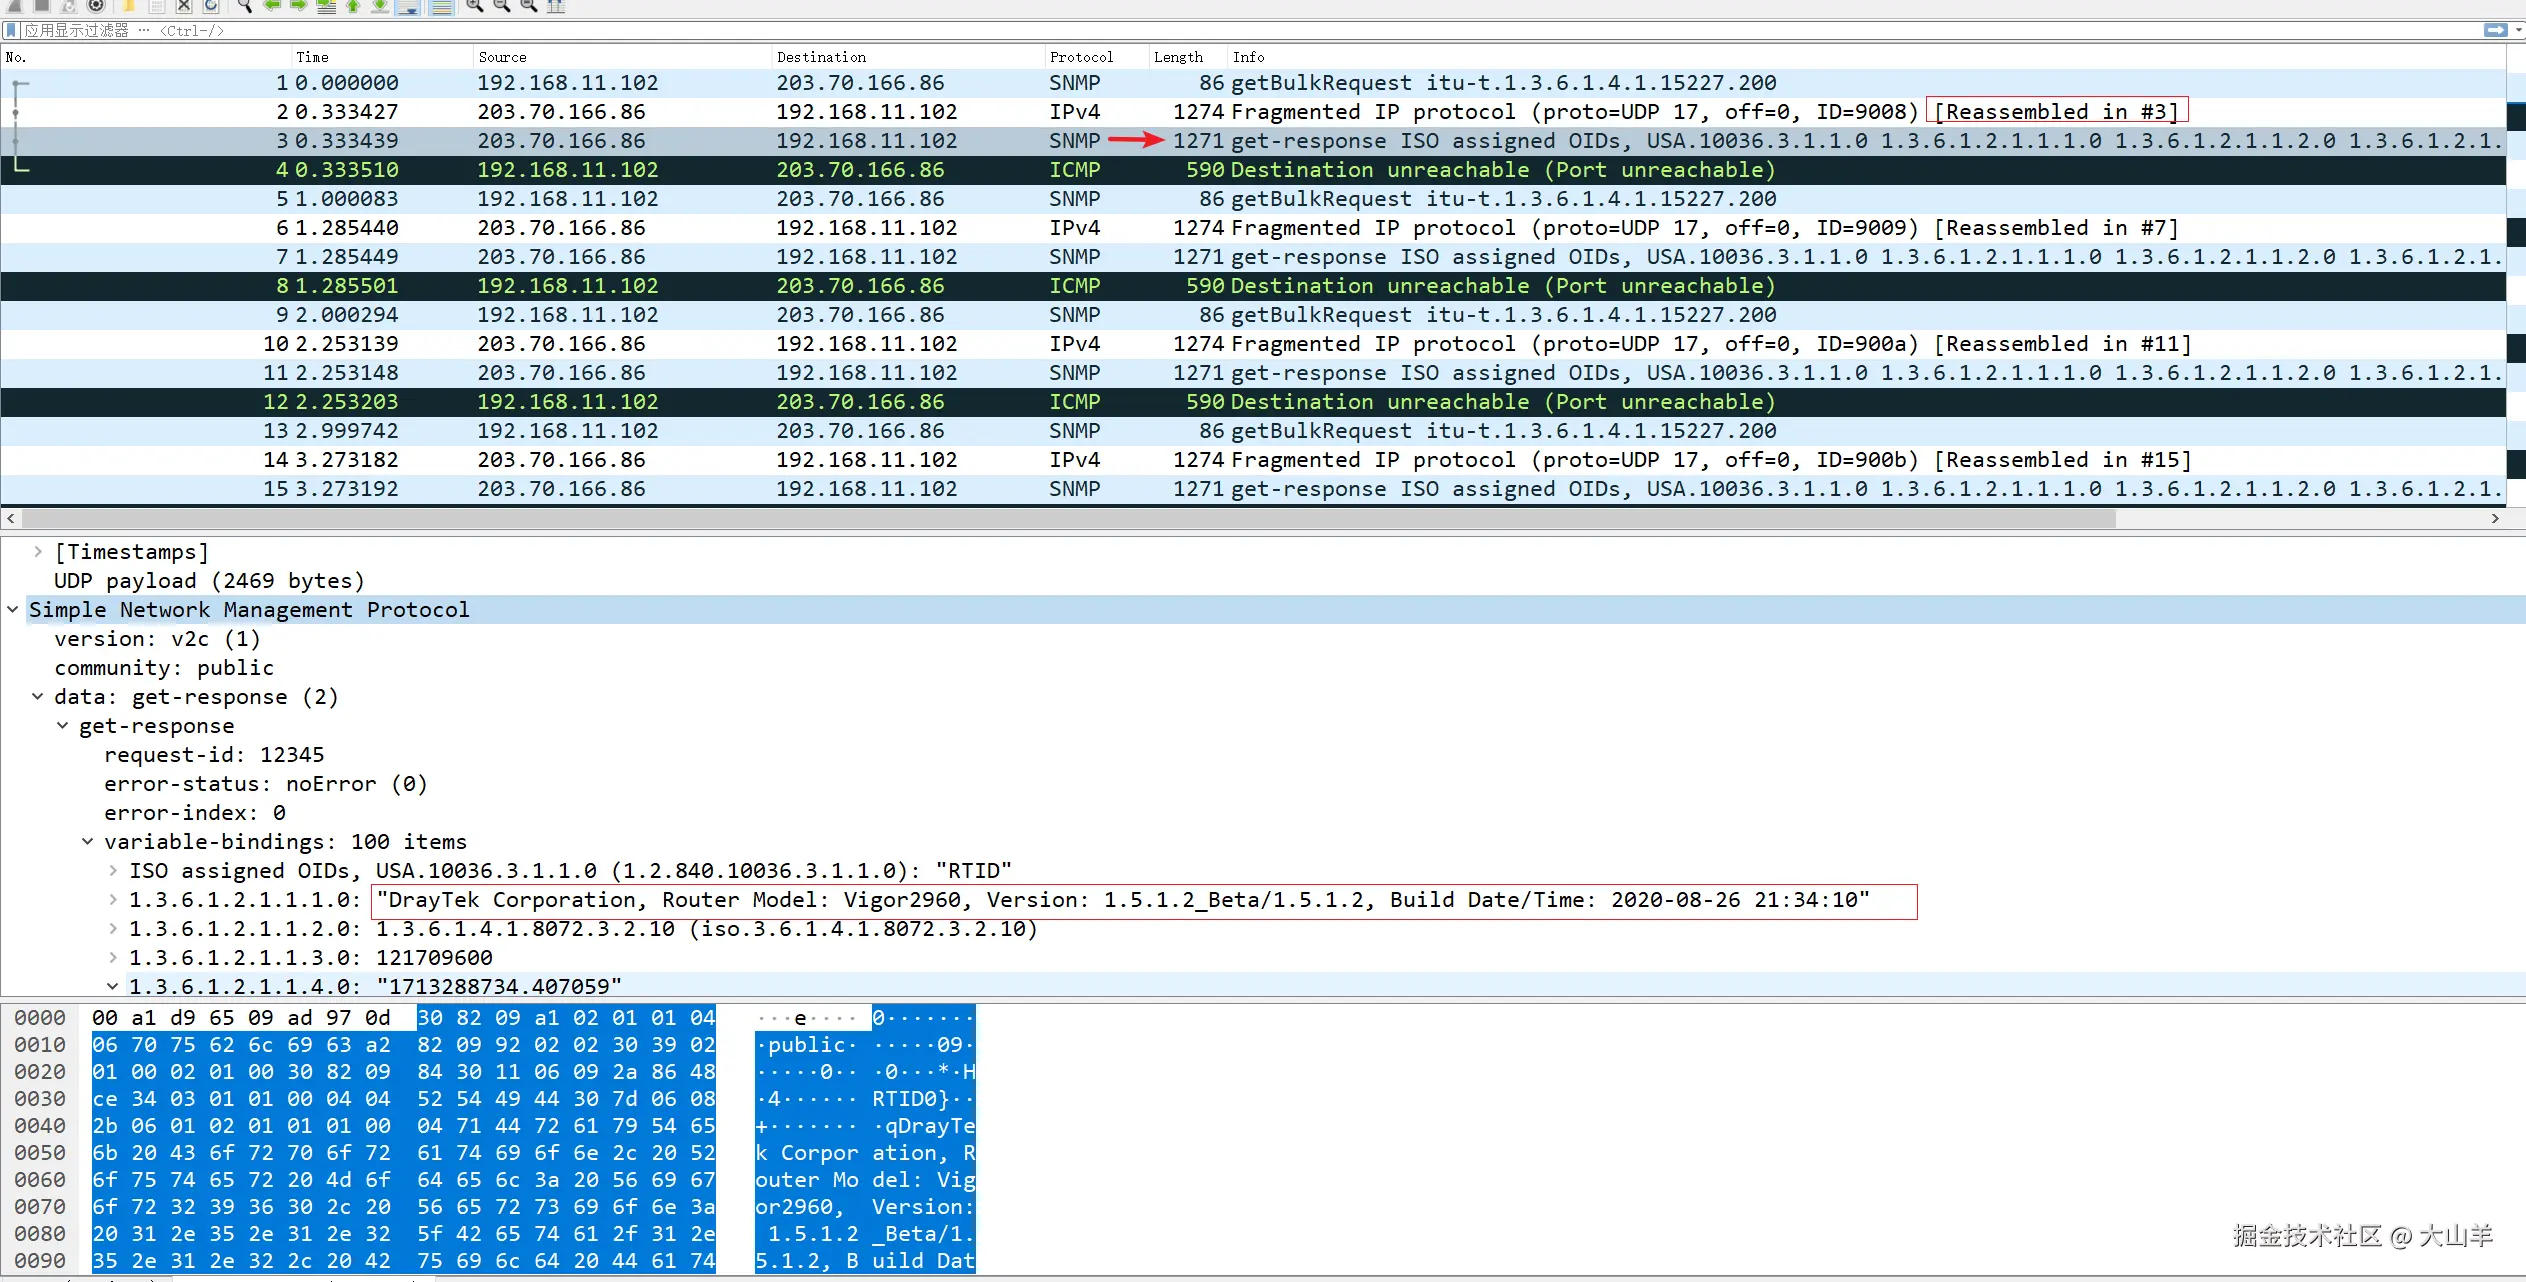Image resolution: width=2526 pixels, height=1282 pixels.
Task: Toggle auto-scroll during live capture
Action: [407, 6]
